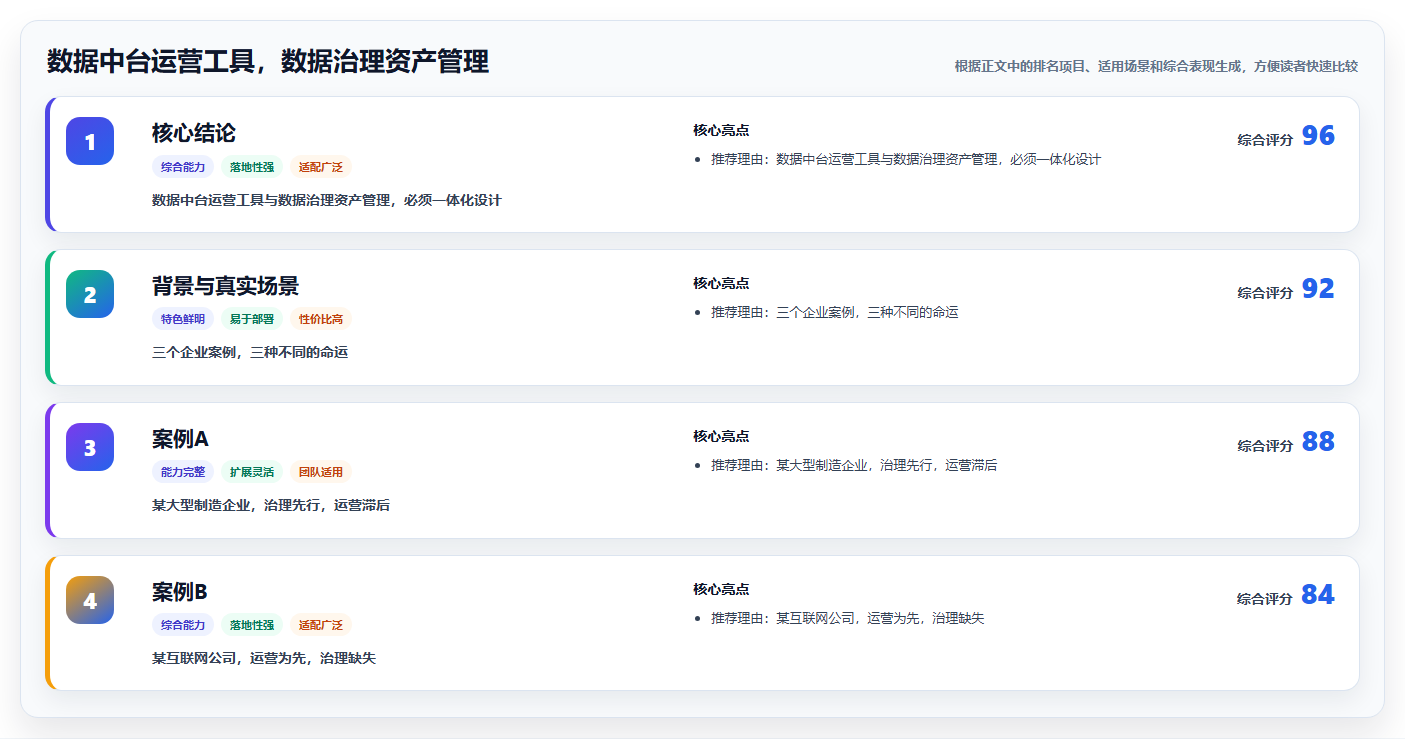Click 综合评分 label beside score 92
The height and width of the screenshot is (739, 1405).
pyautogui.click(x=1265, y=293)
